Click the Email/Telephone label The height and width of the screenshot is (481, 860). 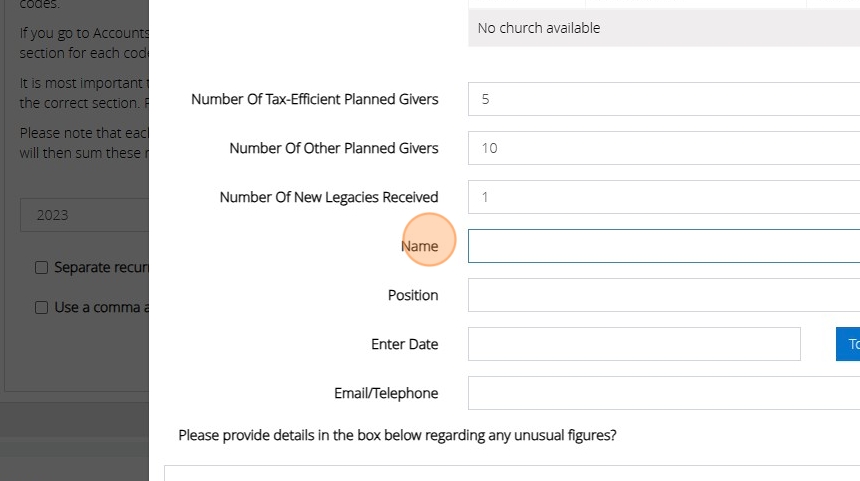coord(386,393)
